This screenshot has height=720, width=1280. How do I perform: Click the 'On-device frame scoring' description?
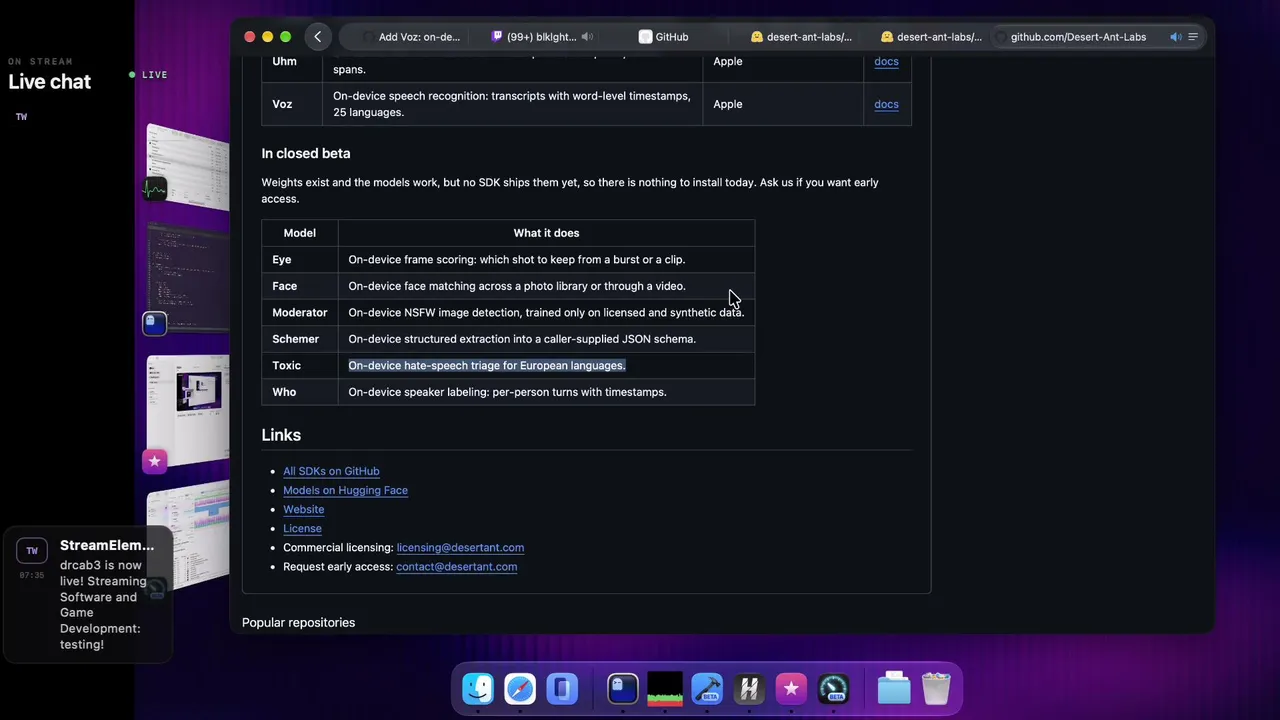(x=517, y=259)
